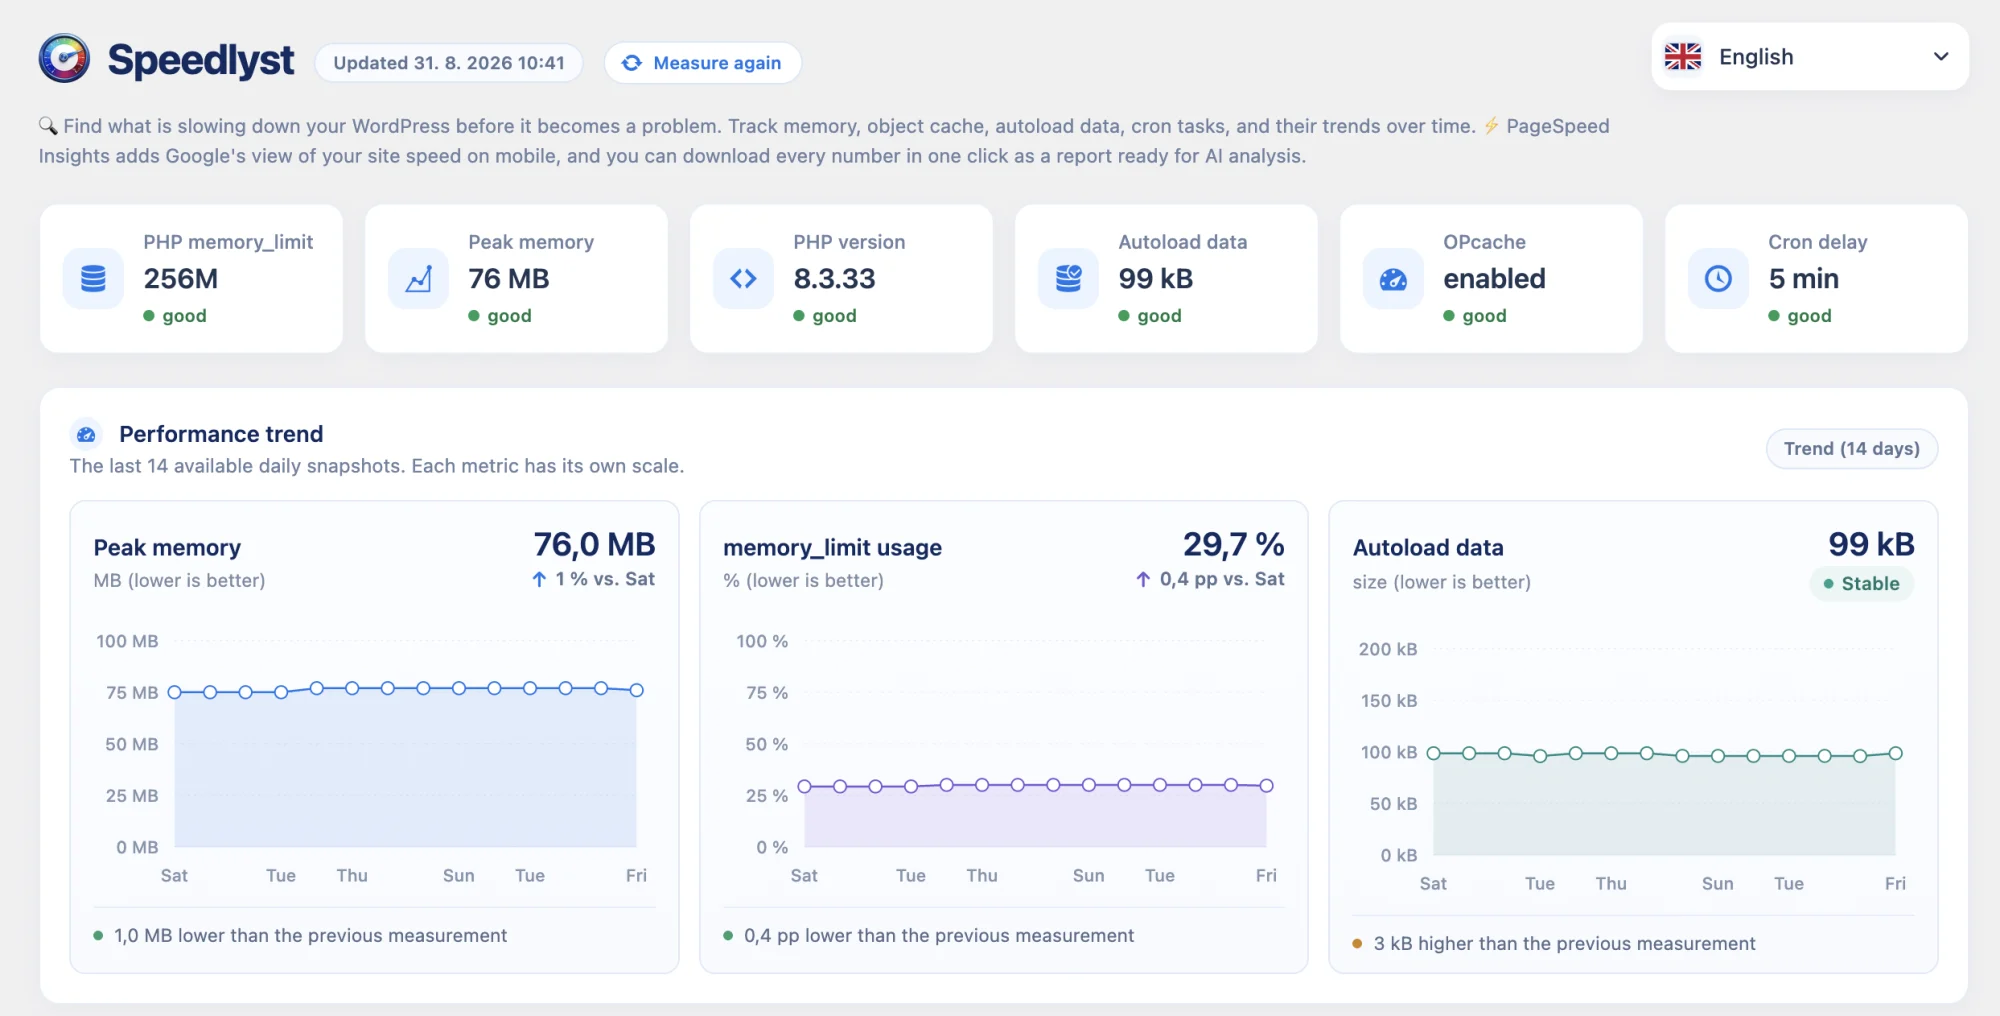Open the English language dropdown
This screenshot has height=1016, width=2000.
[1810, 57]
